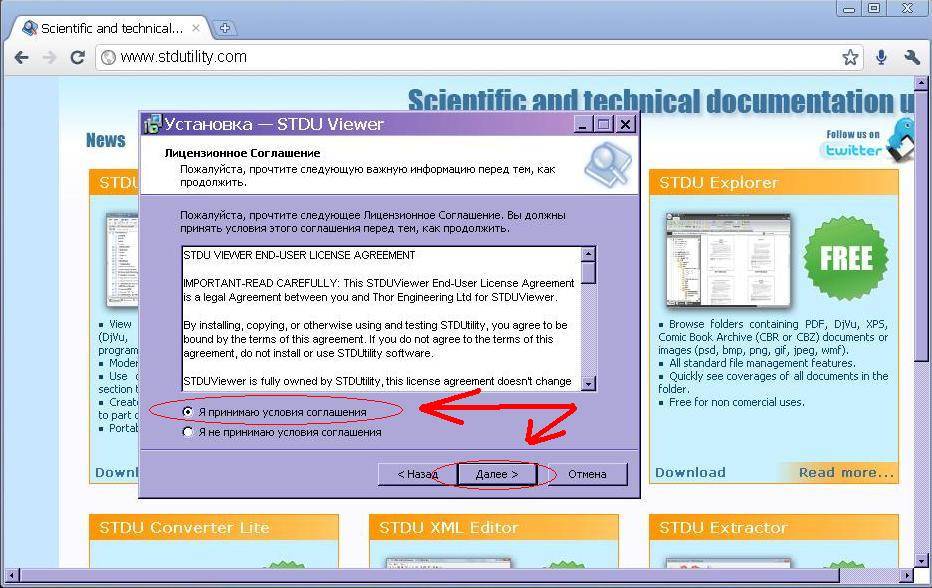Click the page's vertical scrollbar down arrow
This screenshot has width=932, height=588.
point(921,560)
